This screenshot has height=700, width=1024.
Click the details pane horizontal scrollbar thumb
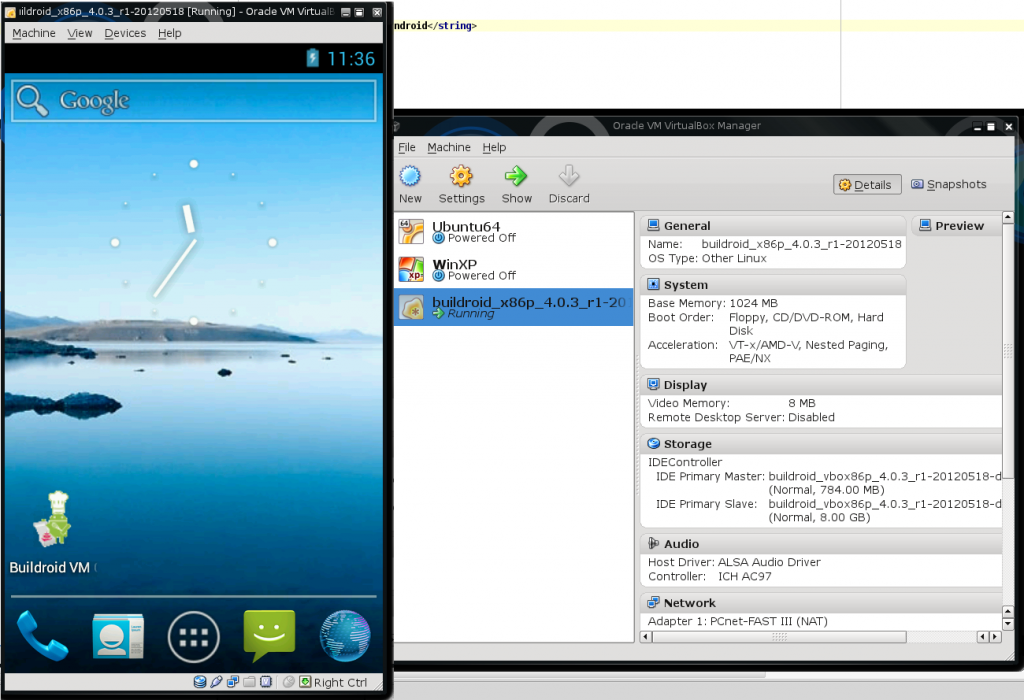[779, 636]
